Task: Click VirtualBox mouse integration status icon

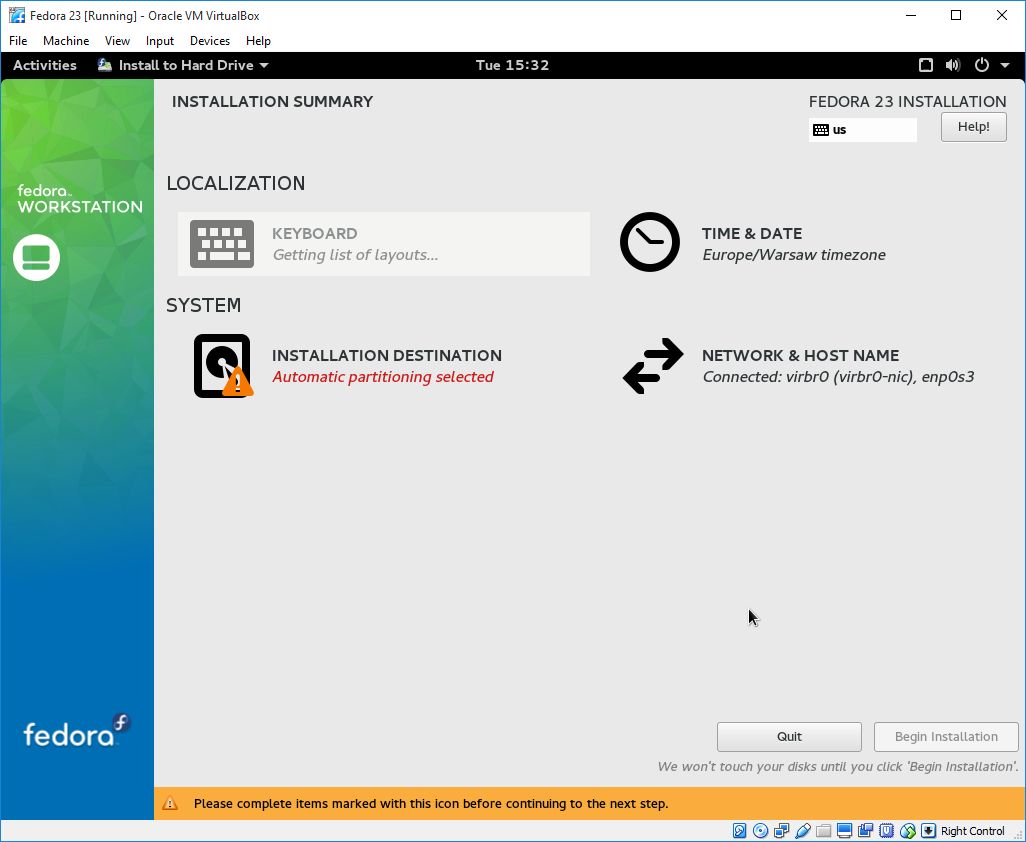Action: coord(907,831)
